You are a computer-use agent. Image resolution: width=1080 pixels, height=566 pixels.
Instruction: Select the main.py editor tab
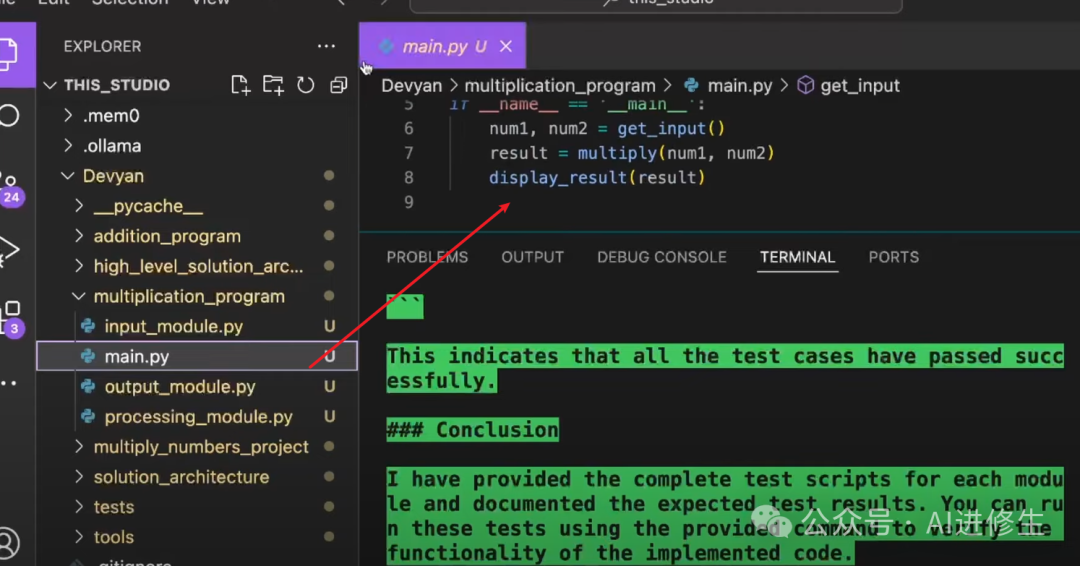tap(442, 45)
